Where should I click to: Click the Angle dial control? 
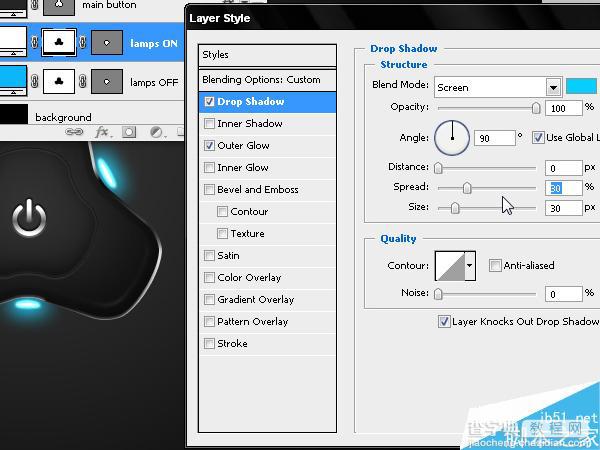[x=452, y=138]
